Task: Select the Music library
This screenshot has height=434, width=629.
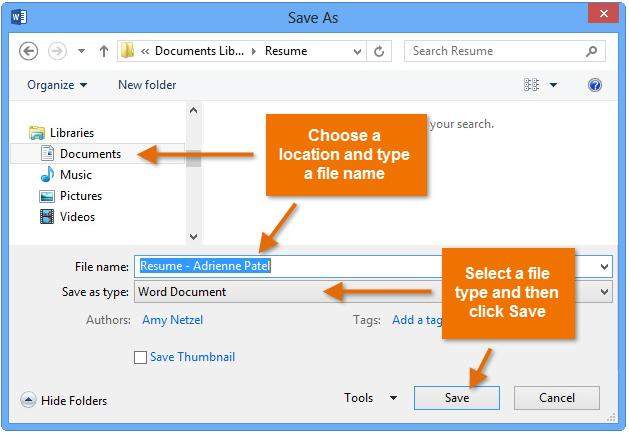Action: (76, 174)
